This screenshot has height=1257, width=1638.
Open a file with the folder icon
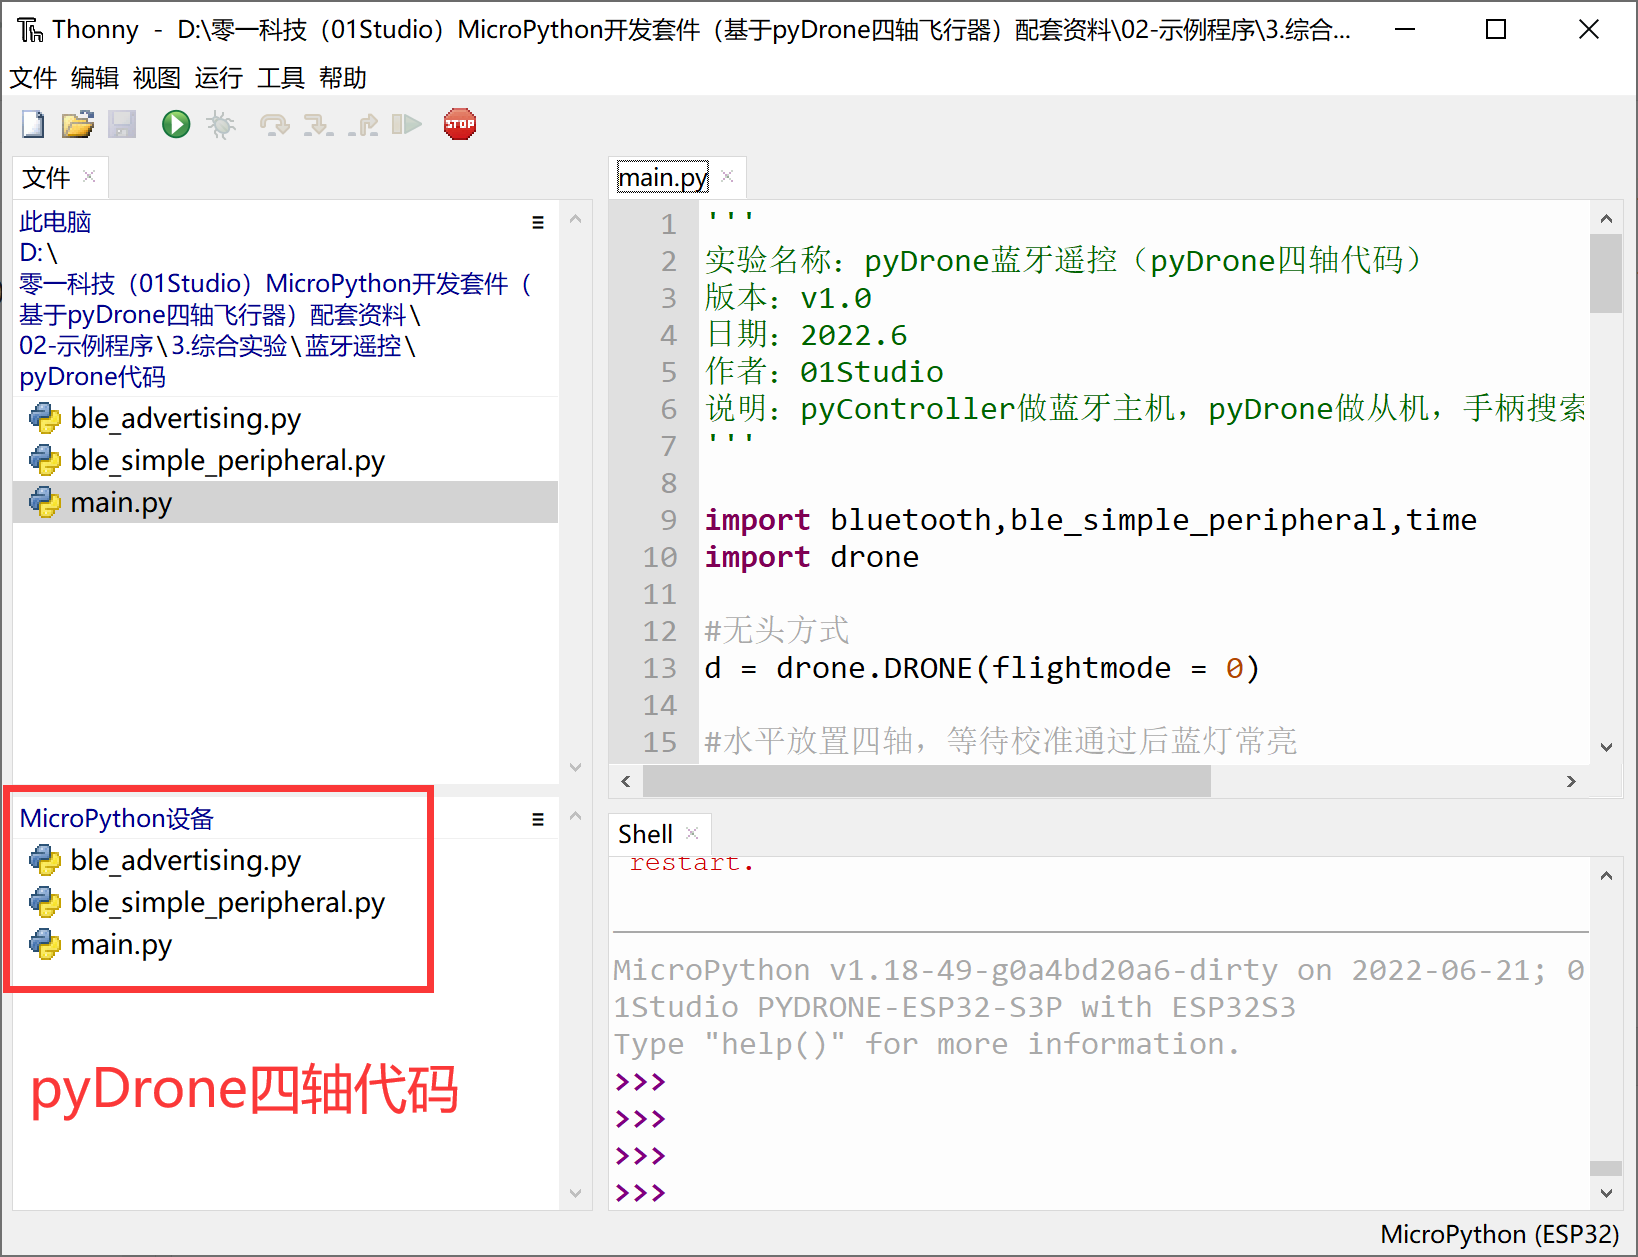77,124
